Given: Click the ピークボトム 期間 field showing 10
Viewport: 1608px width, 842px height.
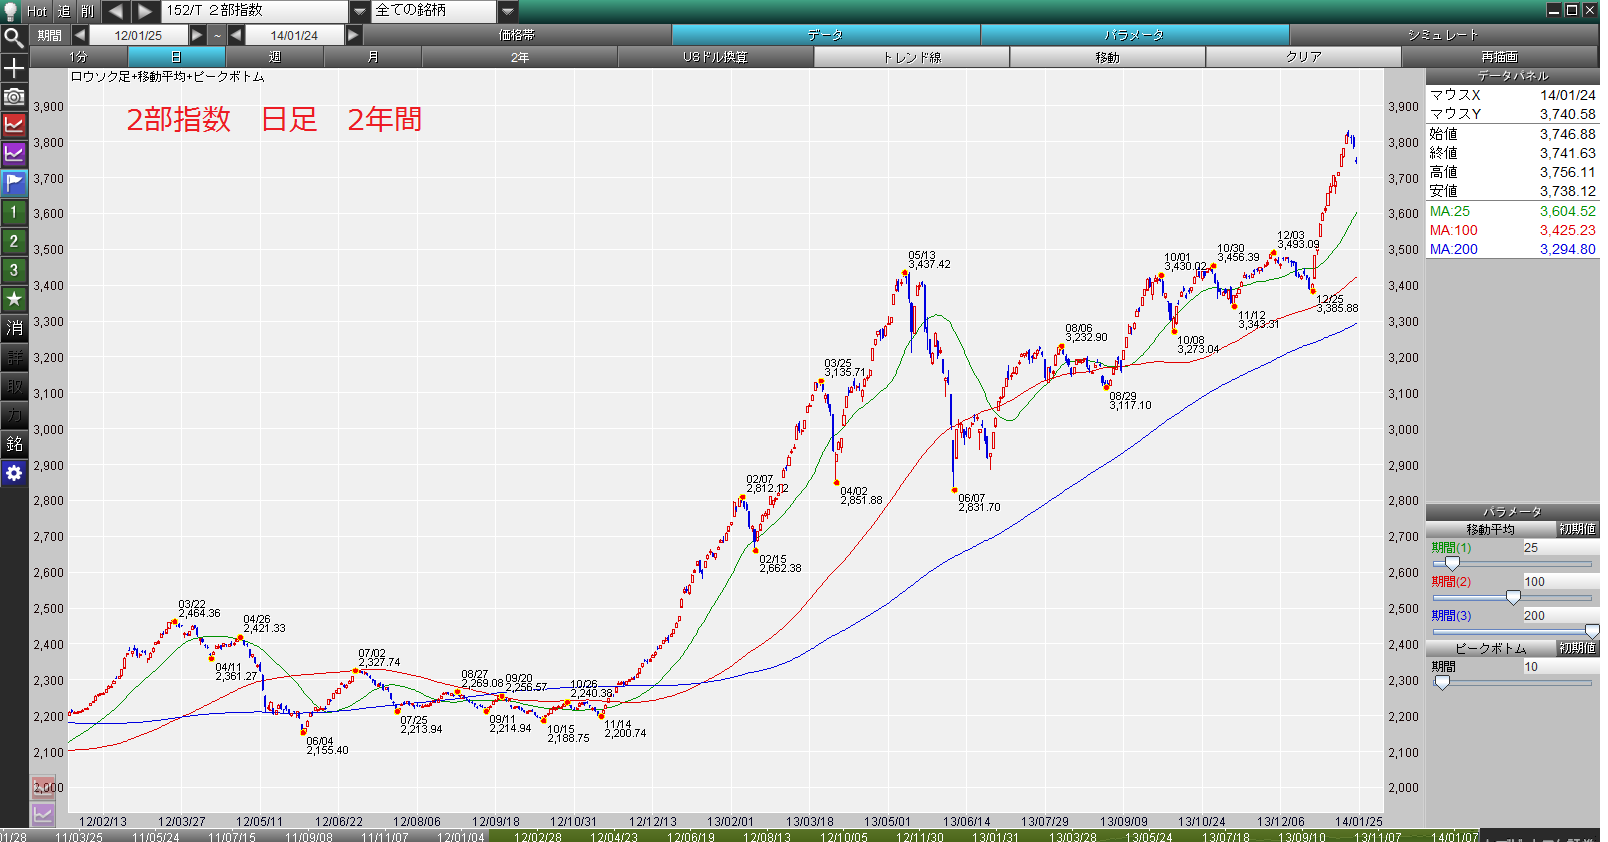Looking at the screenshot, I should [1560, 667].
